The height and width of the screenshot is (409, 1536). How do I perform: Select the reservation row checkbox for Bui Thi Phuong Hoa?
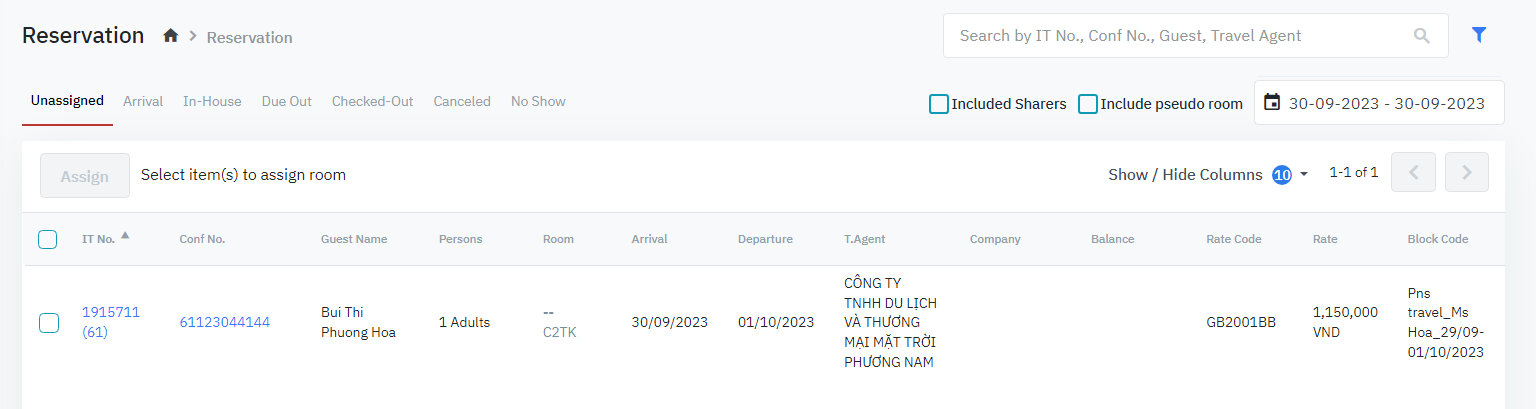coord(48,322)
